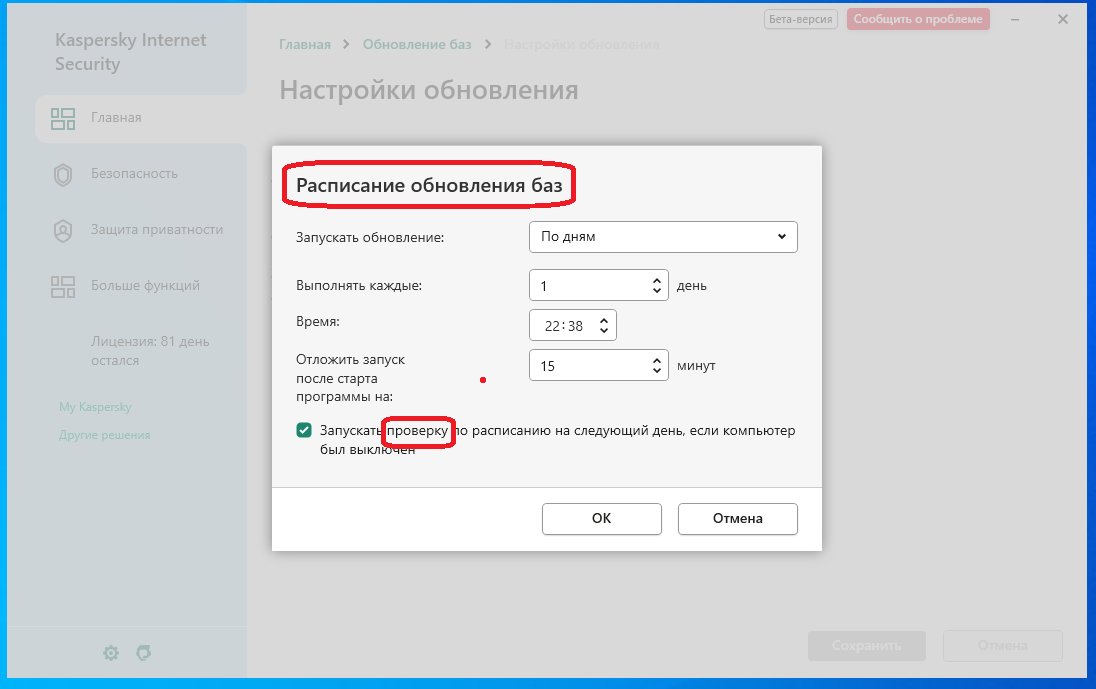Click Лицензия: 81 день остался text

coord(150,351)
